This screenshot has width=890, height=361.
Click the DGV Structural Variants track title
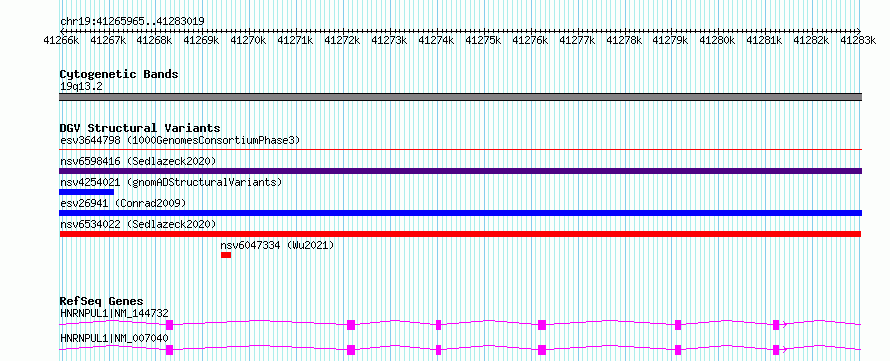point(140,128)
